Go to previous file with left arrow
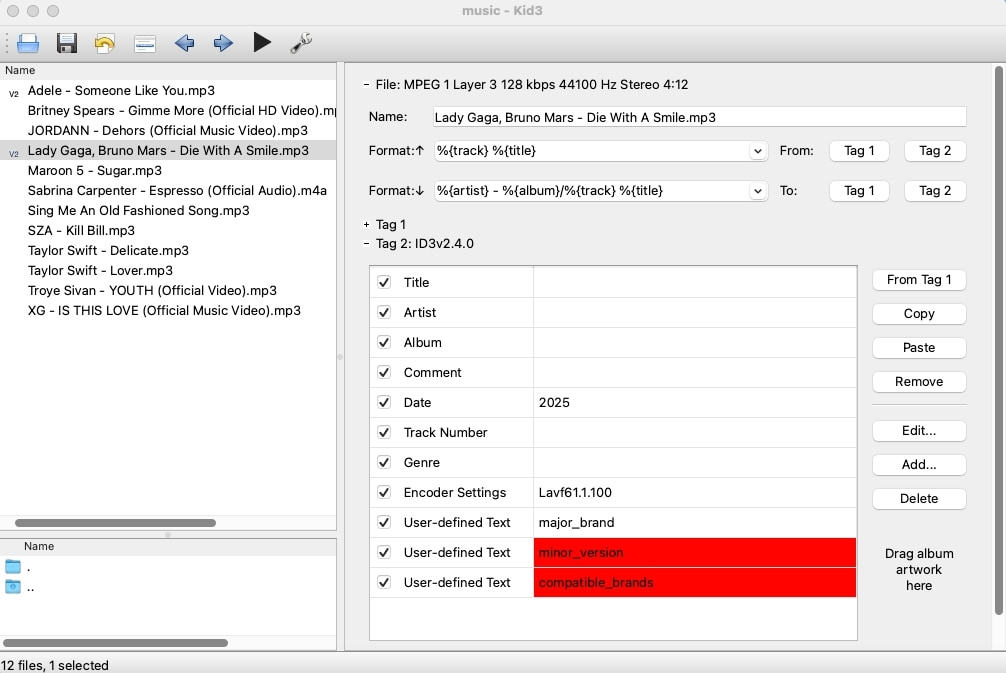The width and height of the screenshot is (1006, 673). pyautogui.click(x=185, y=43)
